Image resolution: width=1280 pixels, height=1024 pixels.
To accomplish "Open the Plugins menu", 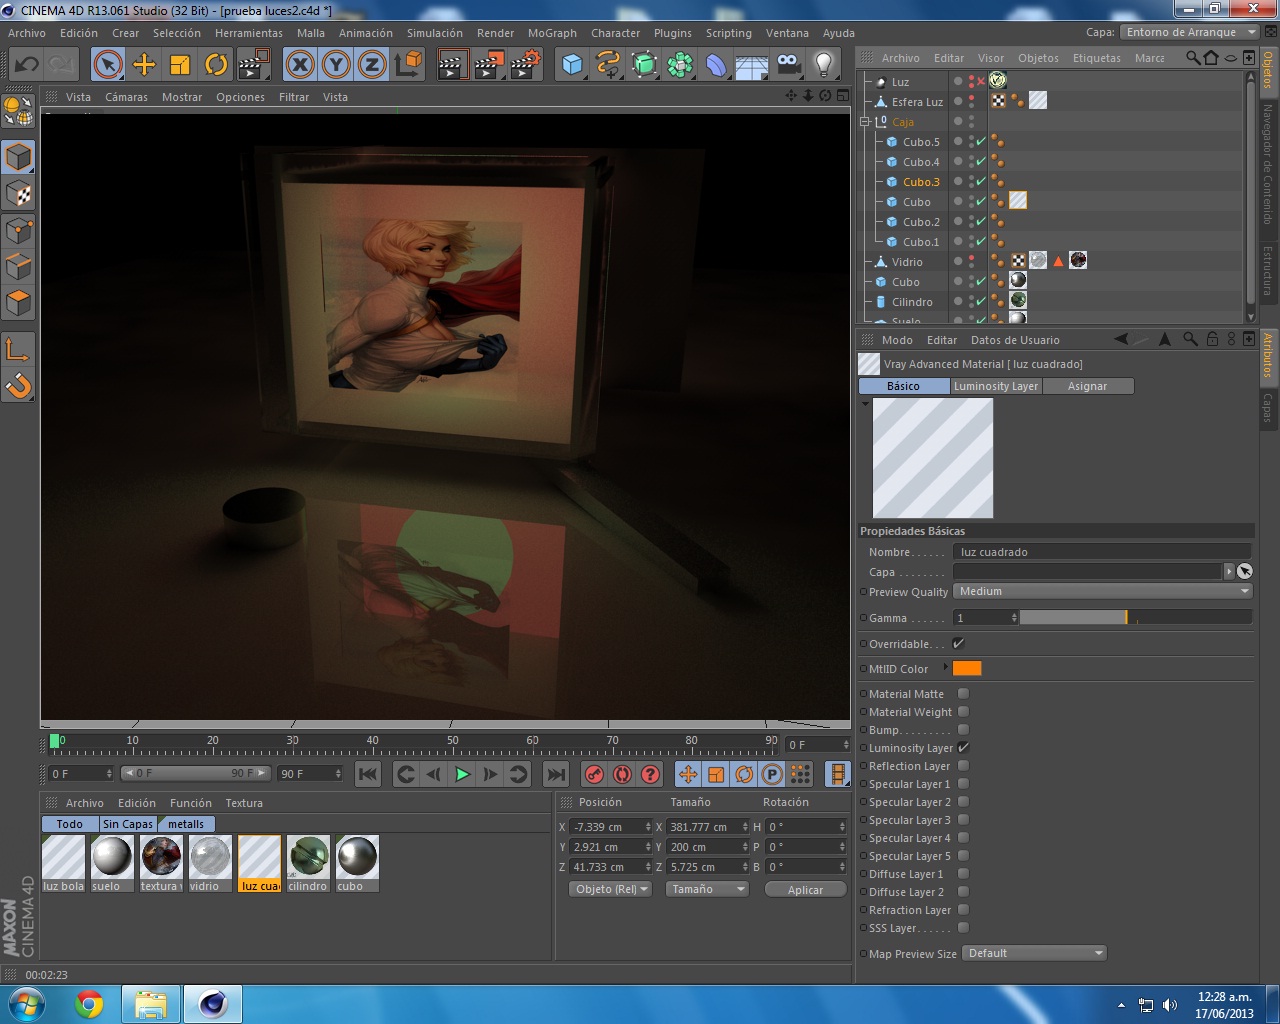I will pos(673,33).
